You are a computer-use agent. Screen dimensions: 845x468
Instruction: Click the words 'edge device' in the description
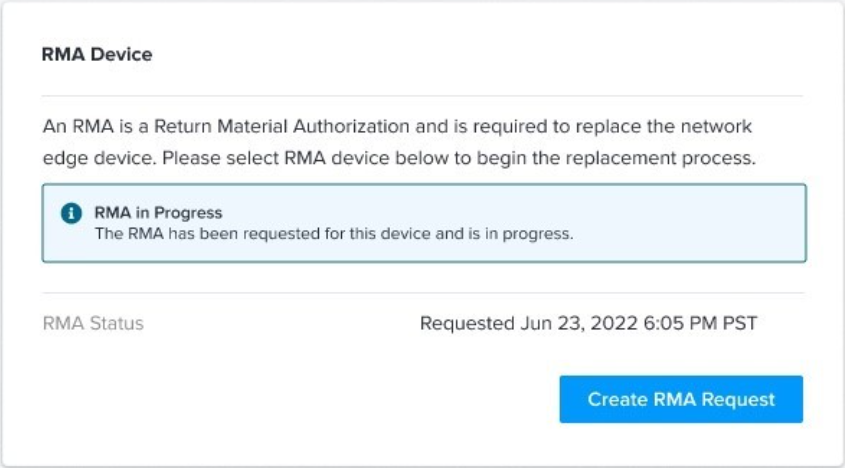[x=100, y=159]
